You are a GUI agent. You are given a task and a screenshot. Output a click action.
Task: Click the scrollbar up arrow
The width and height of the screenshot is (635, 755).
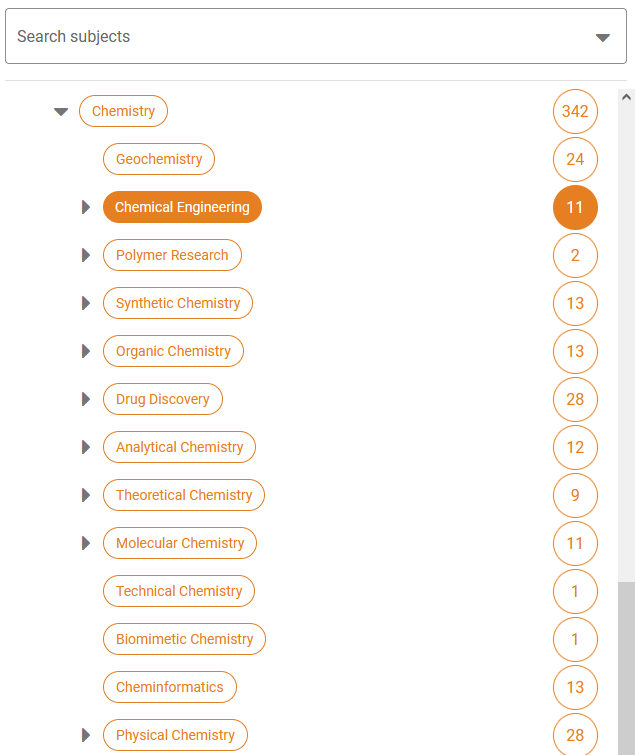tap(626, 97)
